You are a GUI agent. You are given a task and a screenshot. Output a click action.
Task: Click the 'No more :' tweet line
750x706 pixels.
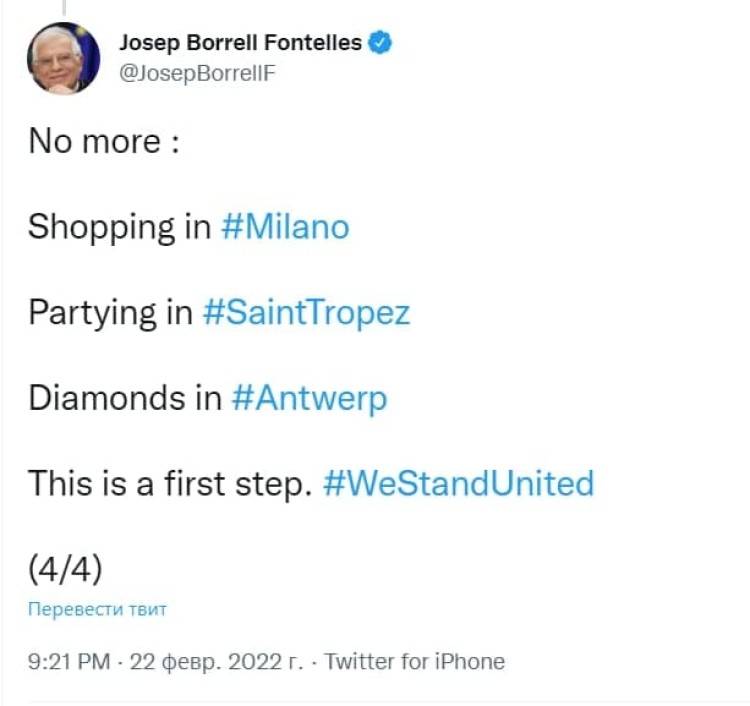[103, 141]
